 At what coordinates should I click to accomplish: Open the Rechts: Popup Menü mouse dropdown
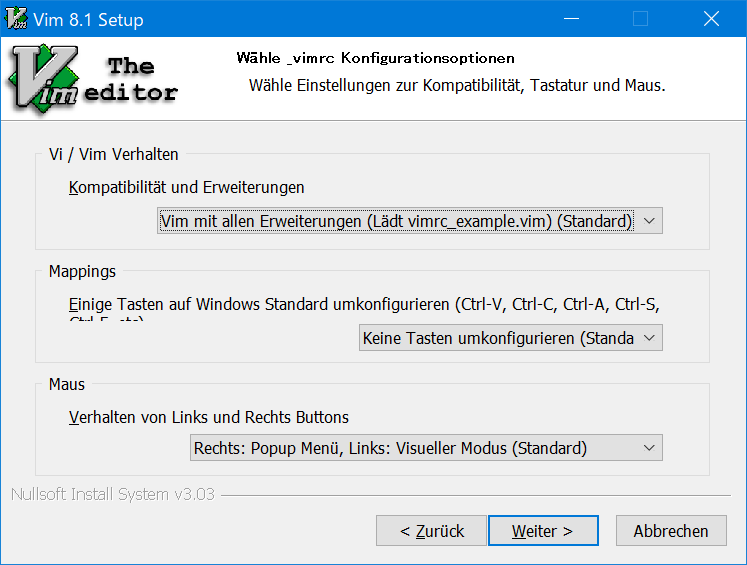tap(426, 448)
